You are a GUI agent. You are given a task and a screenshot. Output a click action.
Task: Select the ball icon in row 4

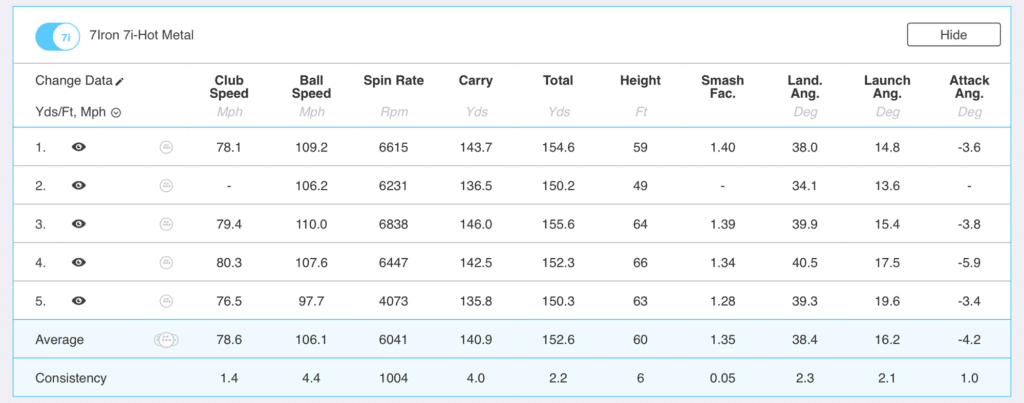point(166,262)
